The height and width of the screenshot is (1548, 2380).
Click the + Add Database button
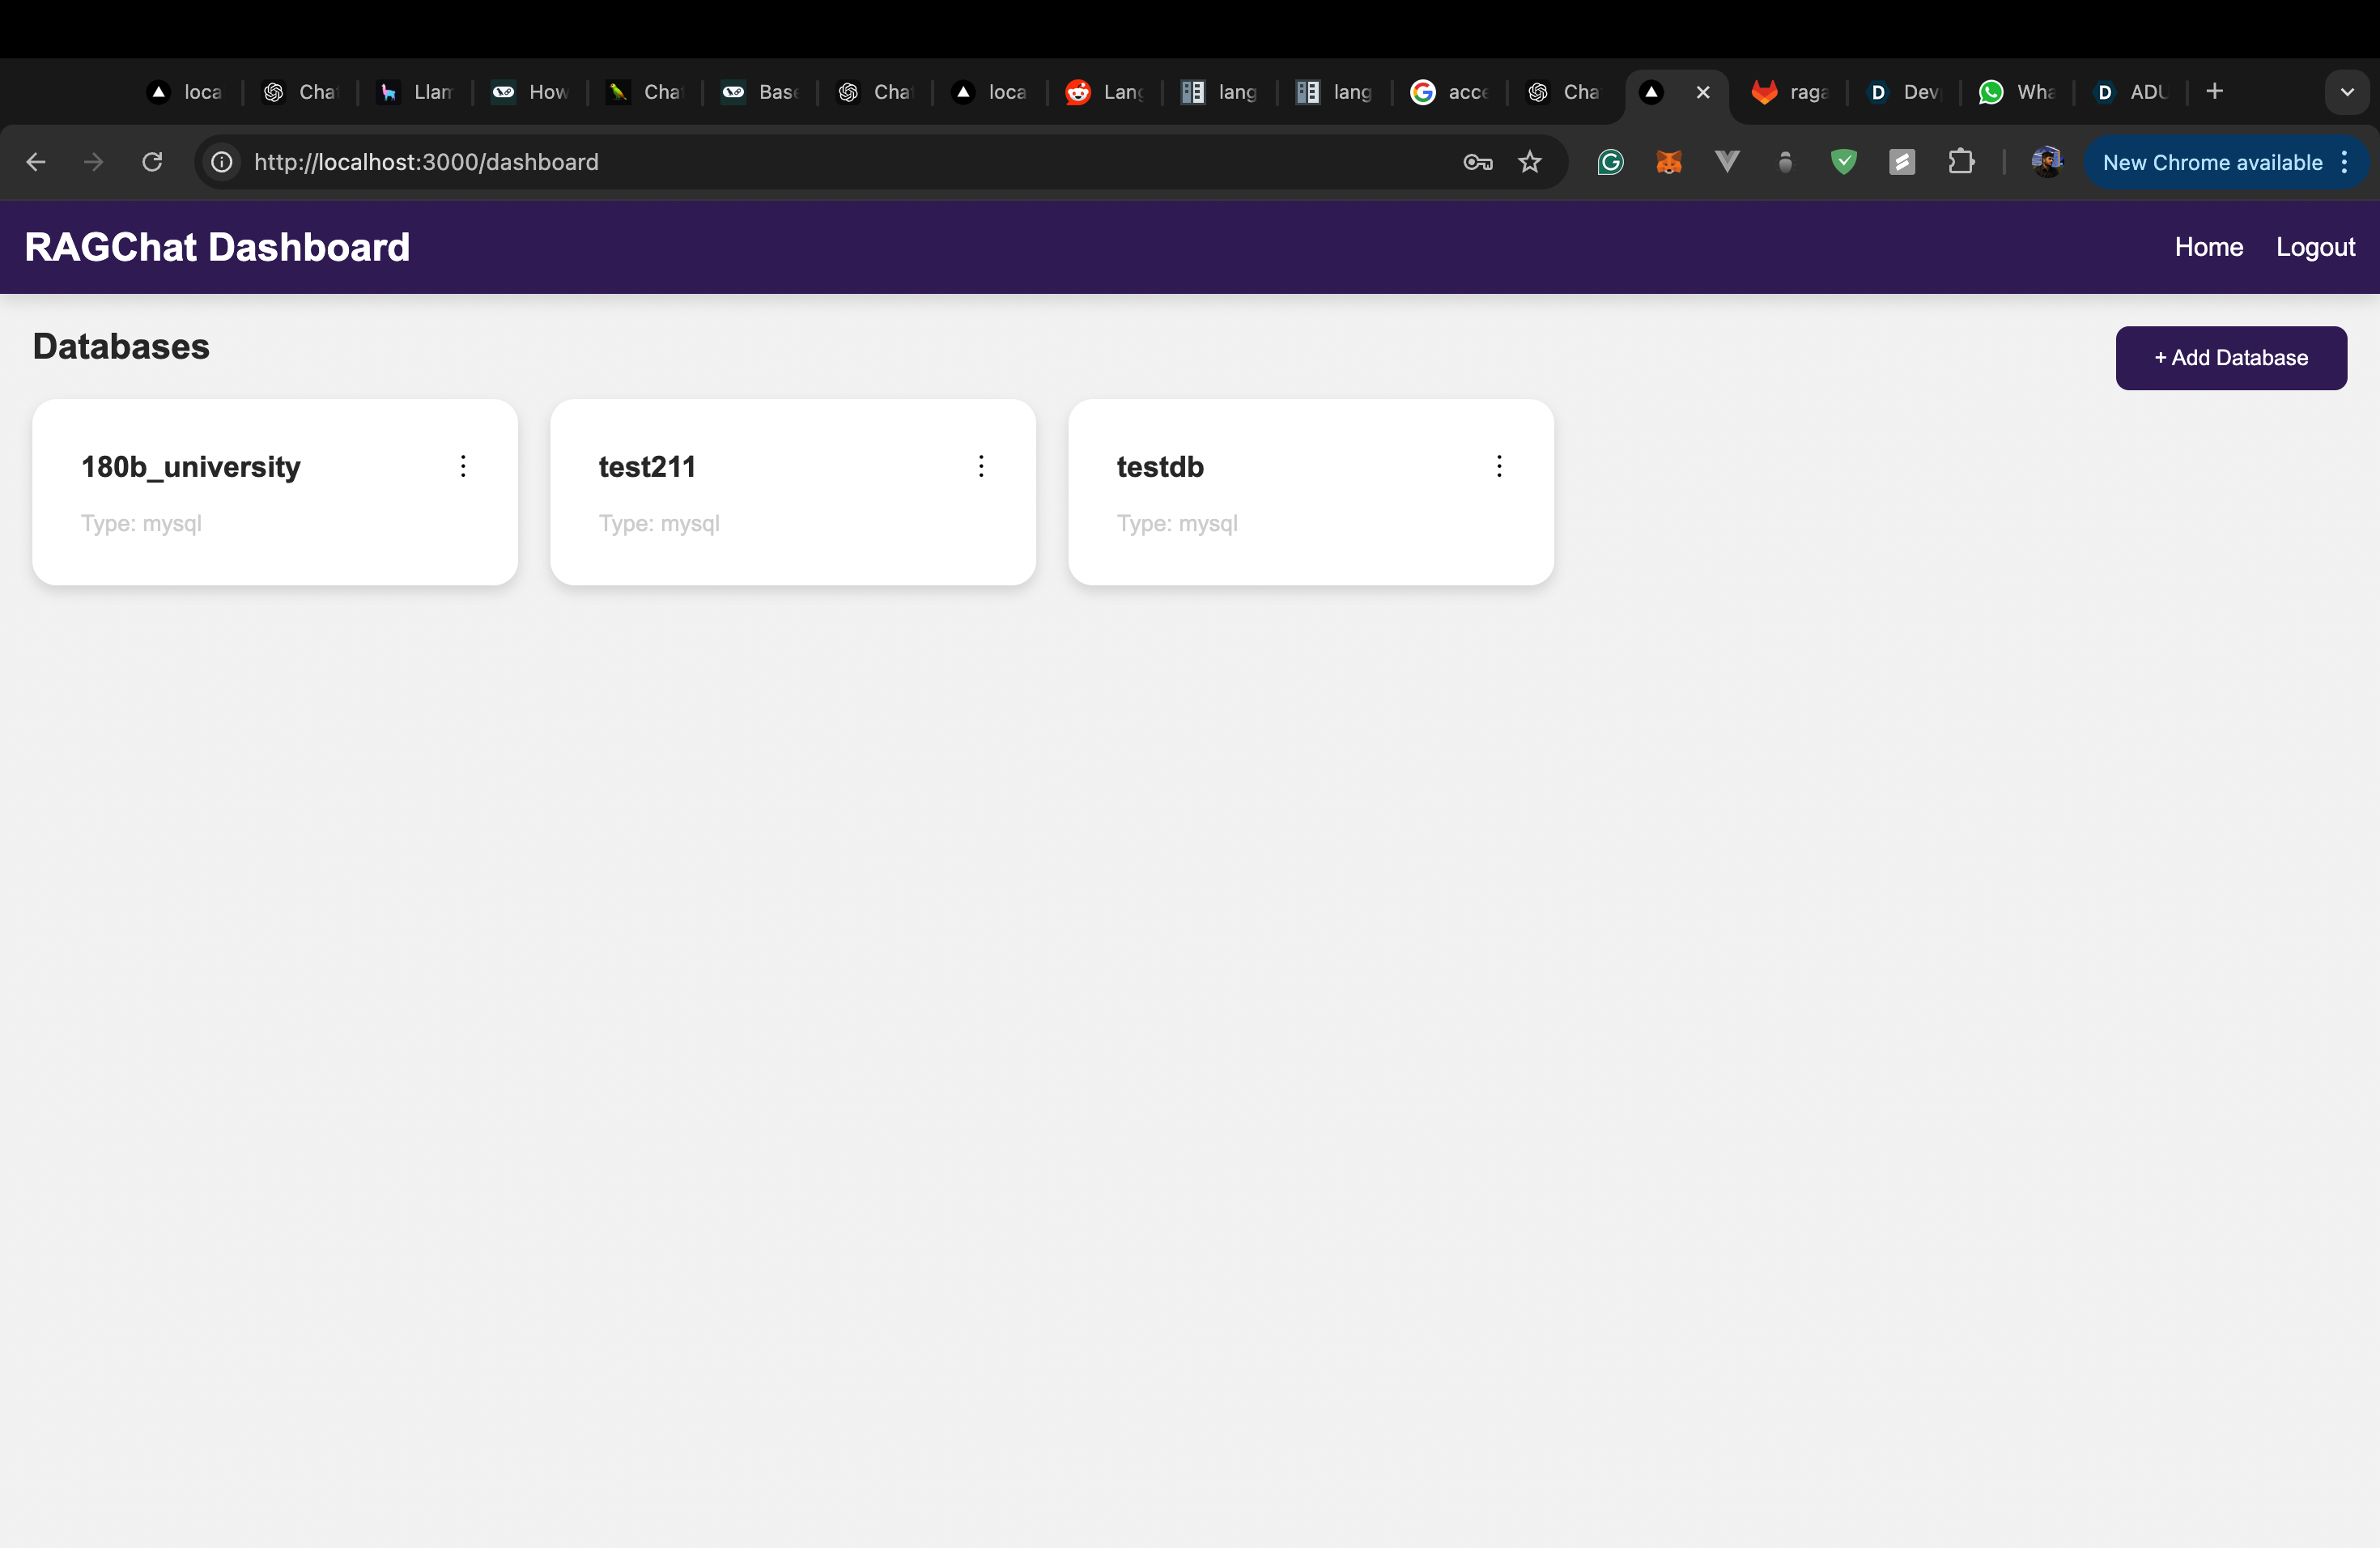pyautogui.click(x=2230, y=358)
